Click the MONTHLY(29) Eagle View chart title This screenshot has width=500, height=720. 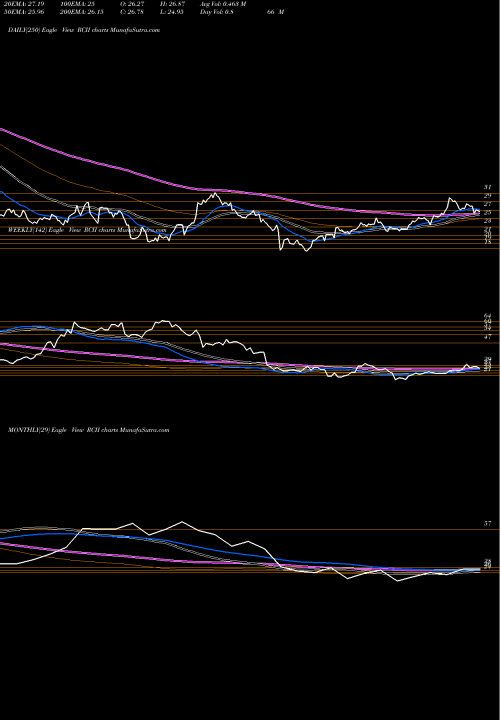coord(89,430)
